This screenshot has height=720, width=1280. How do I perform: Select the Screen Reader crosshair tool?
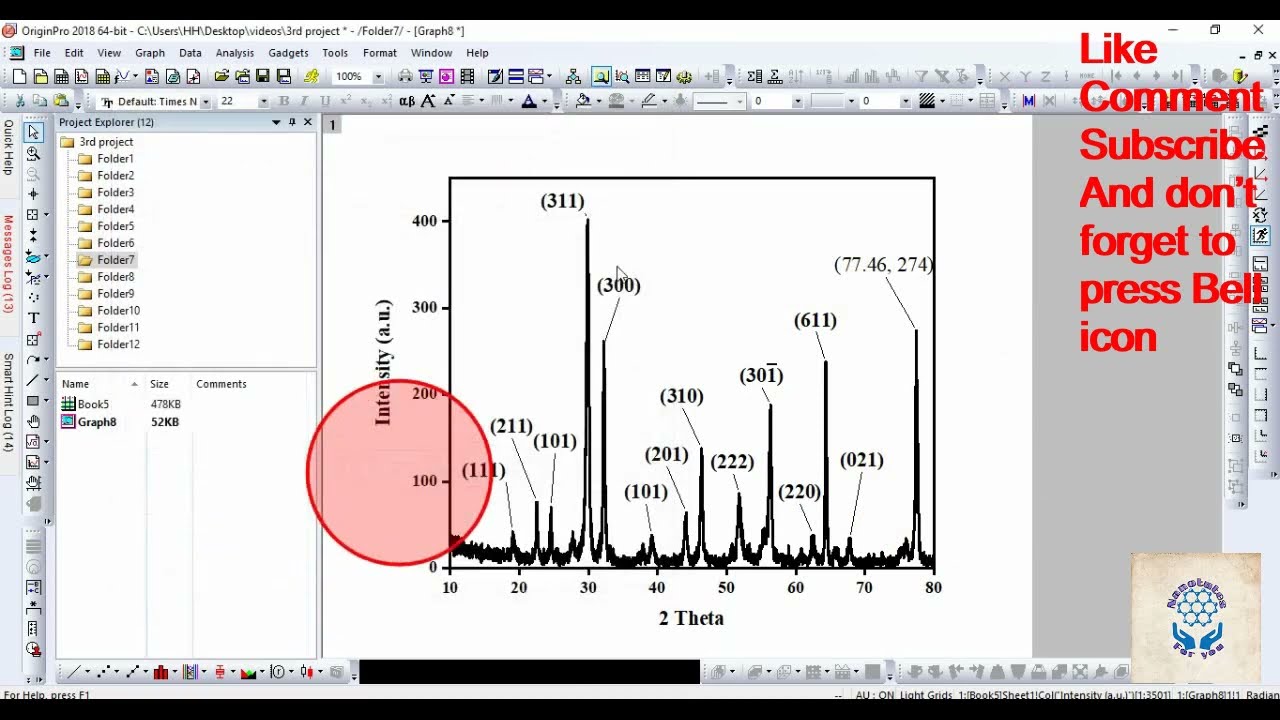[33, 194]
